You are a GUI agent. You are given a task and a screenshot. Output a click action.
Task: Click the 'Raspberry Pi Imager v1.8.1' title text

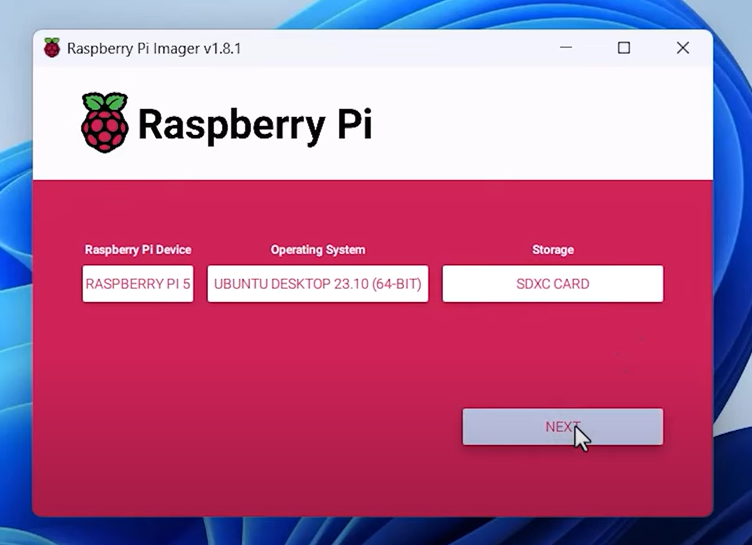(x=154, y=48)
